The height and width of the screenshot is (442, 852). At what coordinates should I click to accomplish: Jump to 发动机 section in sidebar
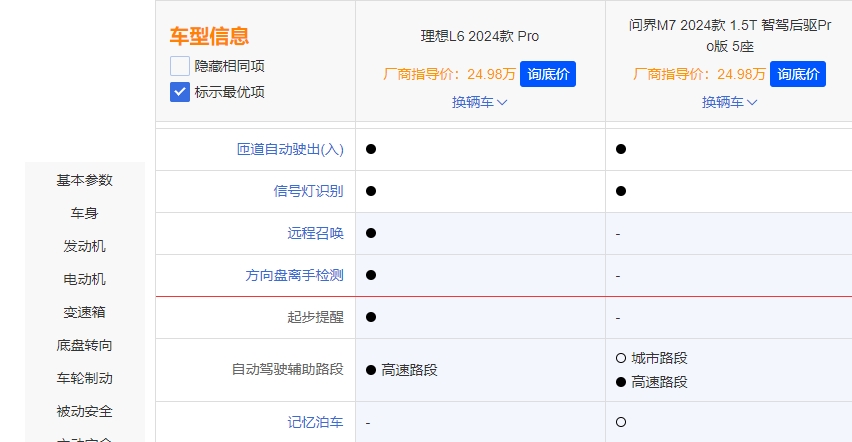click(x=84, y=246)
